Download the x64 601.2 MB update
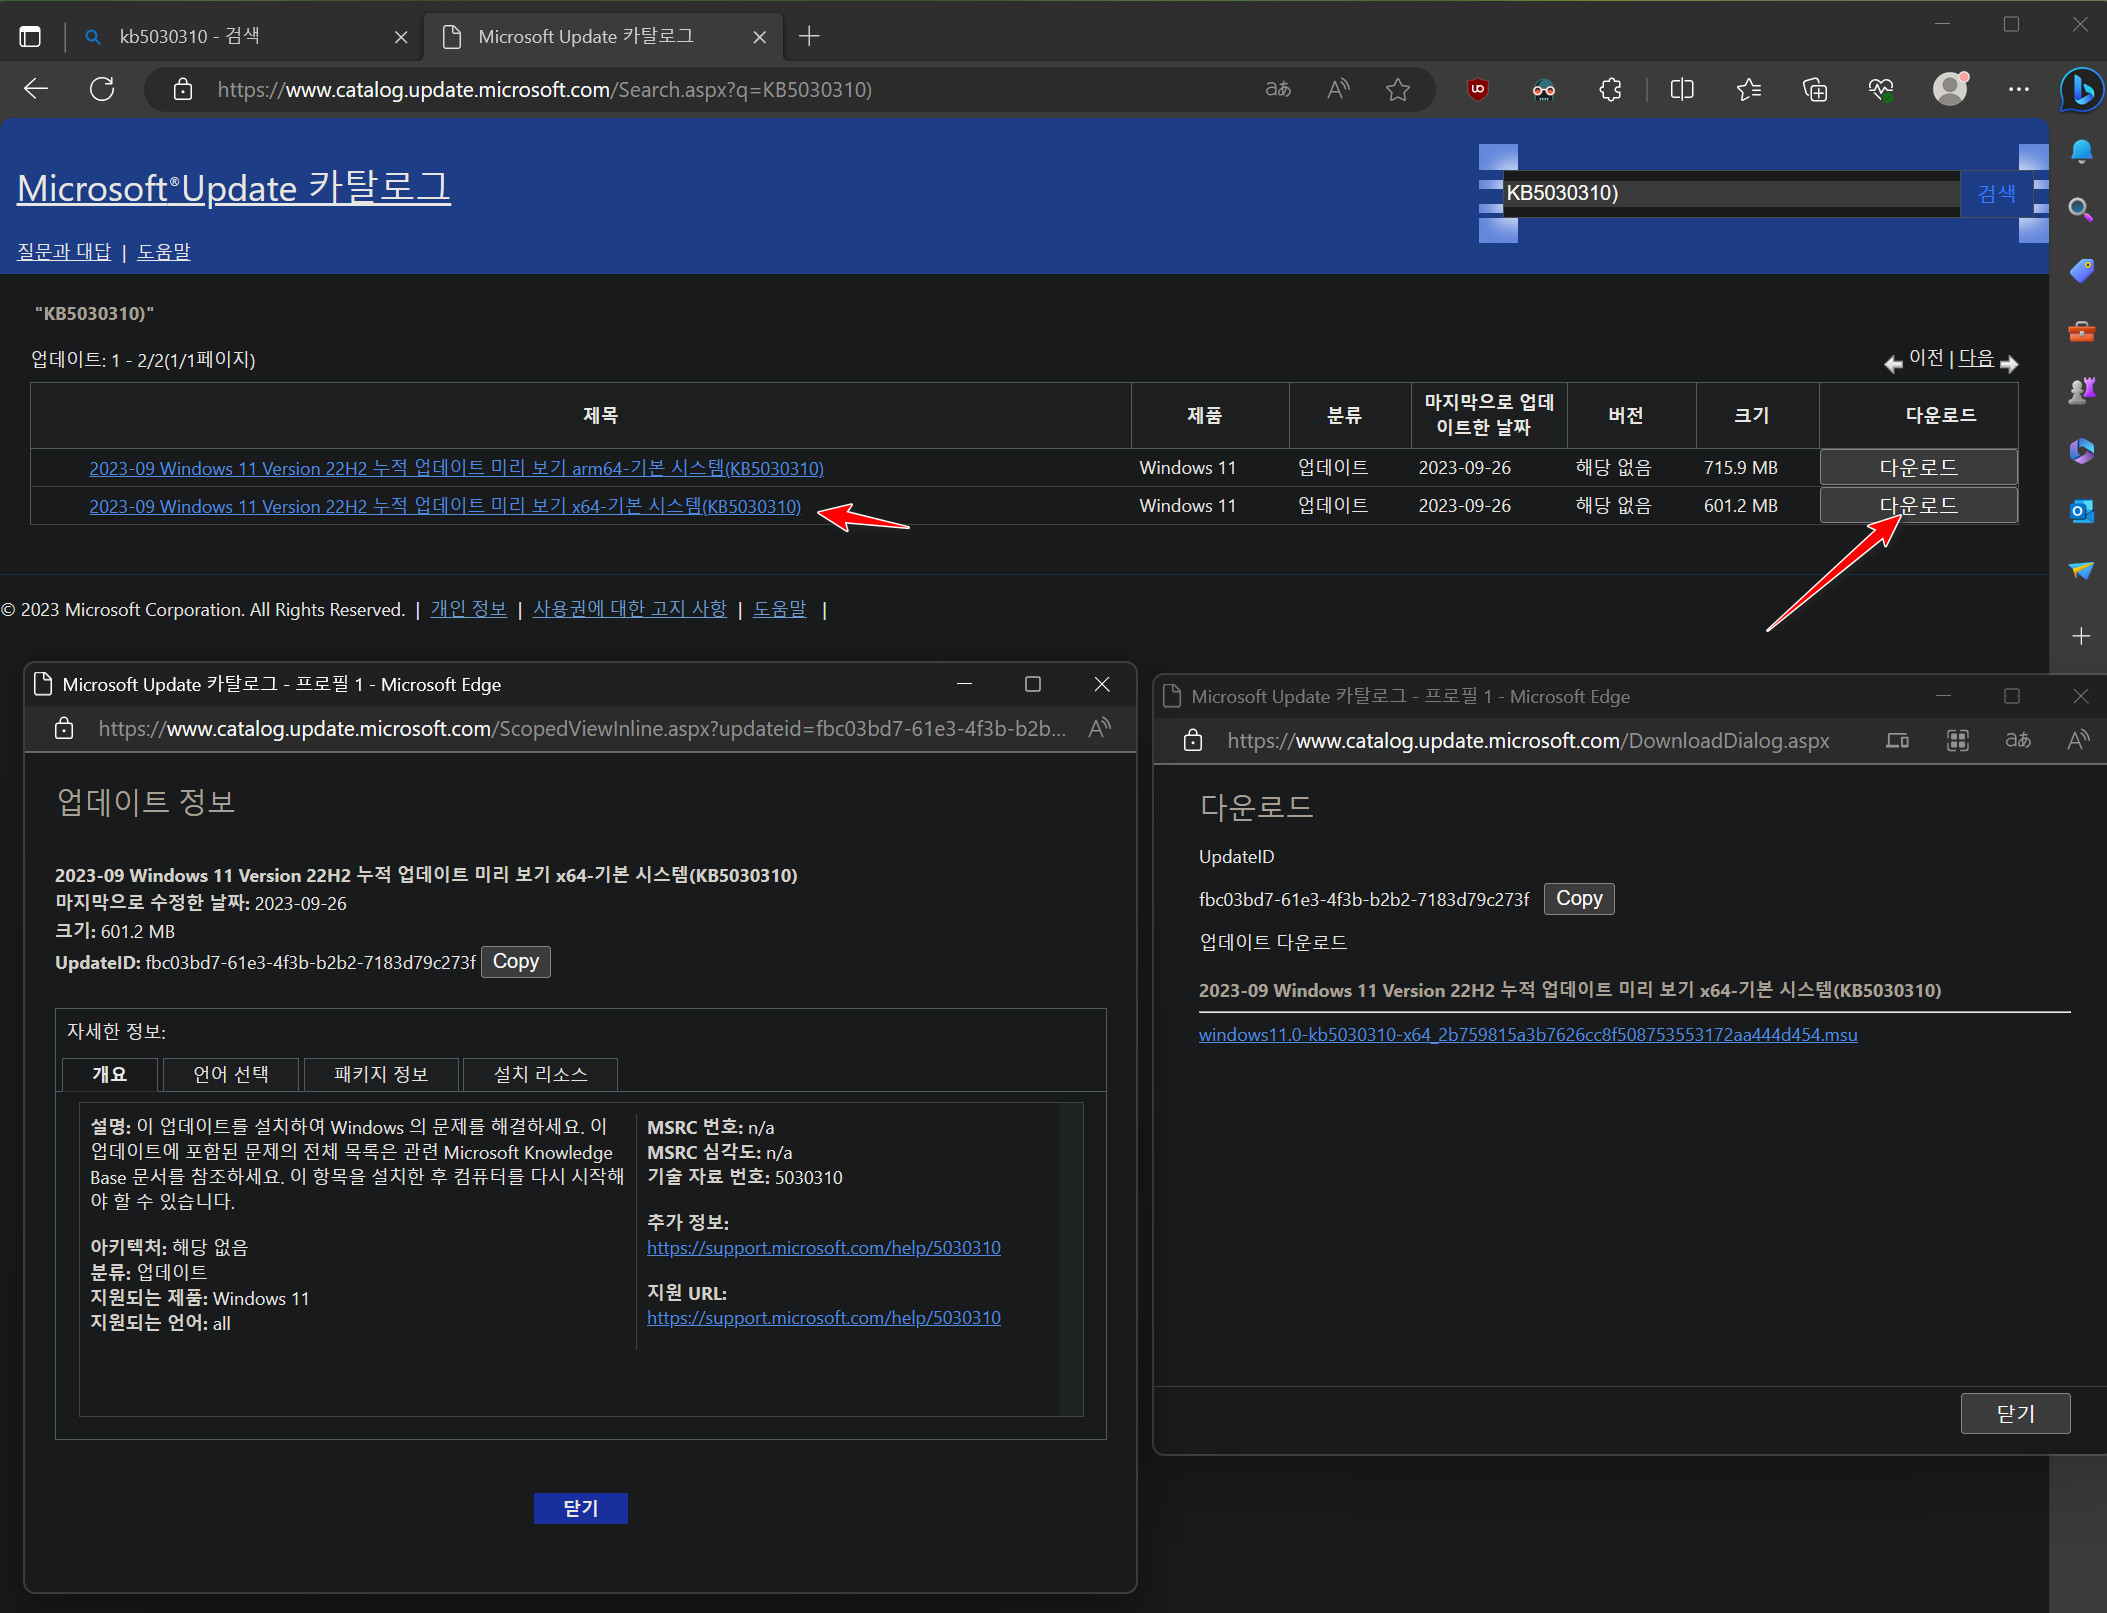This screenshot has width=2107, height=1613. click(x=1918, y=505)
